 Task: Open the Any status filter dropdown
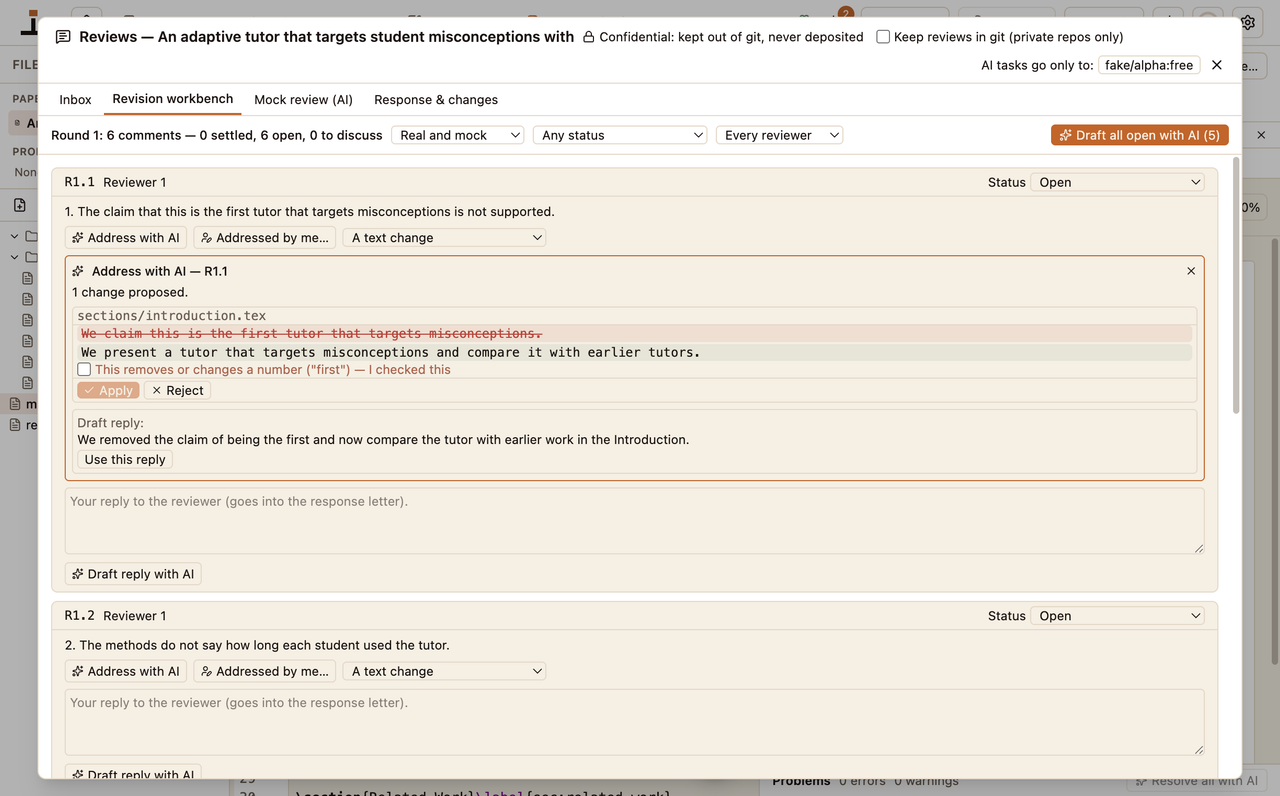point(621,135)
